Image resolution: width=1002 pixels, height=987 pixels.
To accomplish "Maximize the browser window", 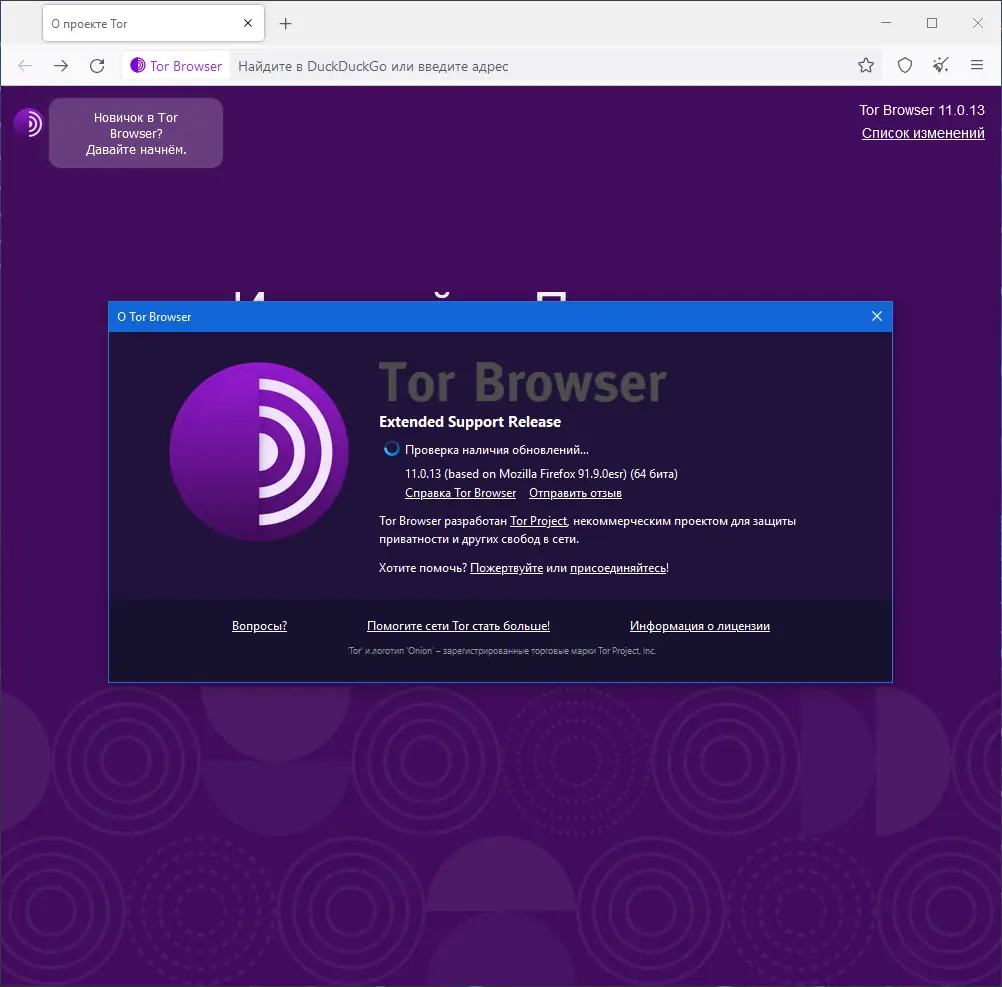I will [x=932, y=23].
